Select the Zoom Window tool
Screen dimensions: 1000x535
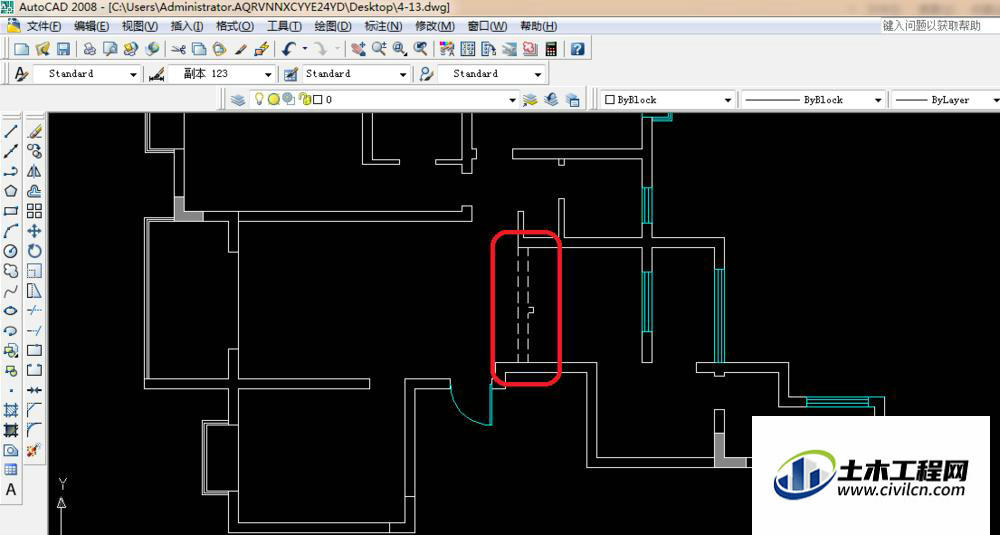[x=400, y=48]
